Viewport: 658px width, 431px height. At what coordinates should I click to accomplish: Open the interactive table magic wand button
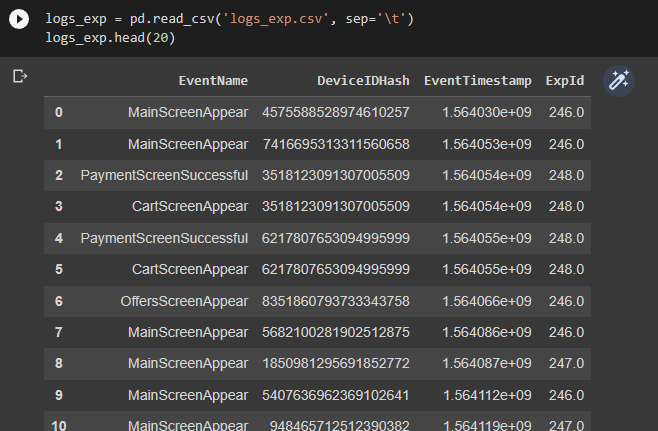619,81
